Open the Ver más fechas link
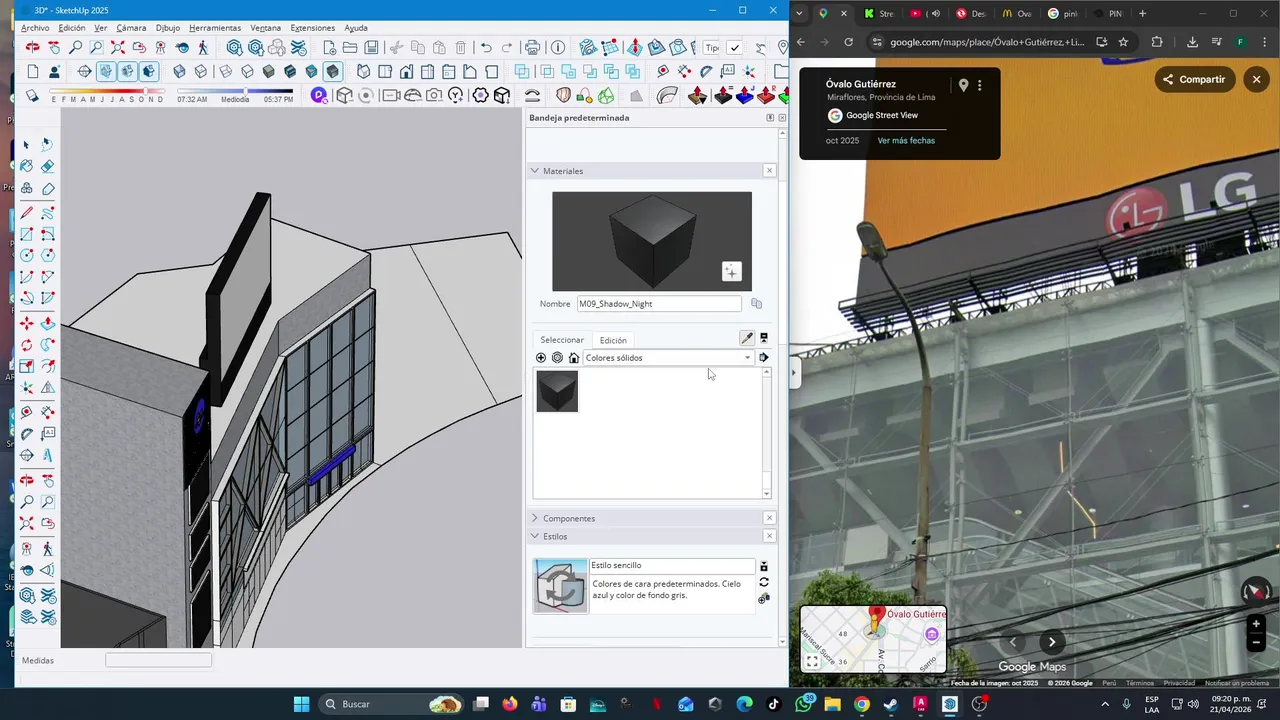1280x720 pixels. coord(906,141)
